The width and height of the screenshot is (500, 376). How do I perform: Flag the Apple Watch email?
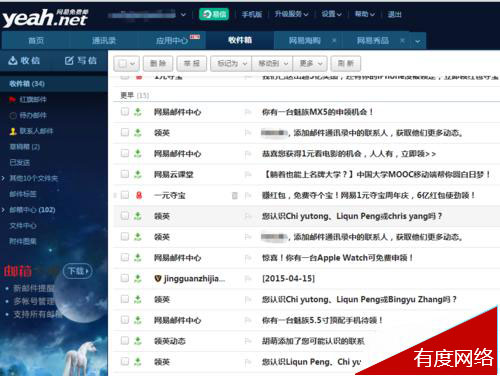pos(248,258)
